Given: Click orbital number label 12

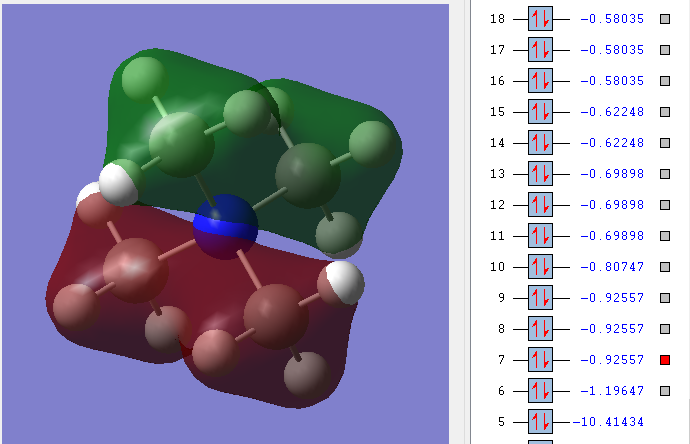Looking at the screenshot, I should [498, 205].
